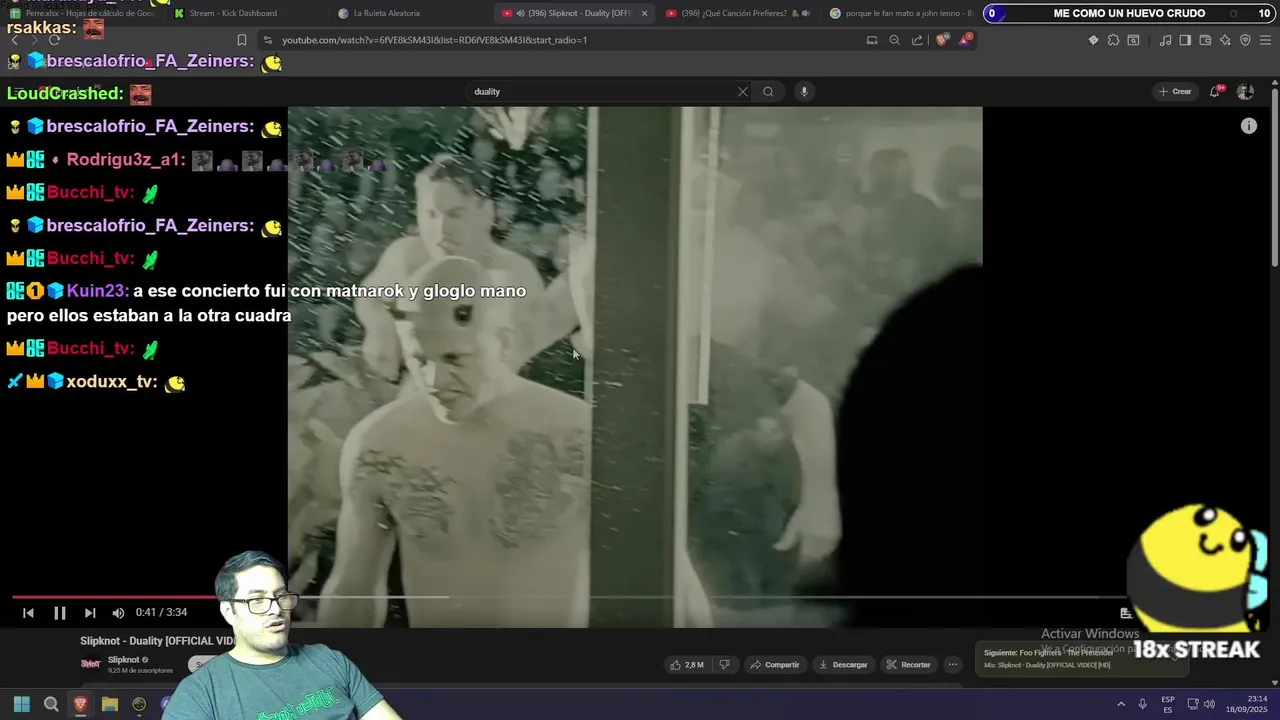Click the YouTube search magnifier button
Screen dimensions: 1280x720
pyautogui.click(x=768, y=92)
